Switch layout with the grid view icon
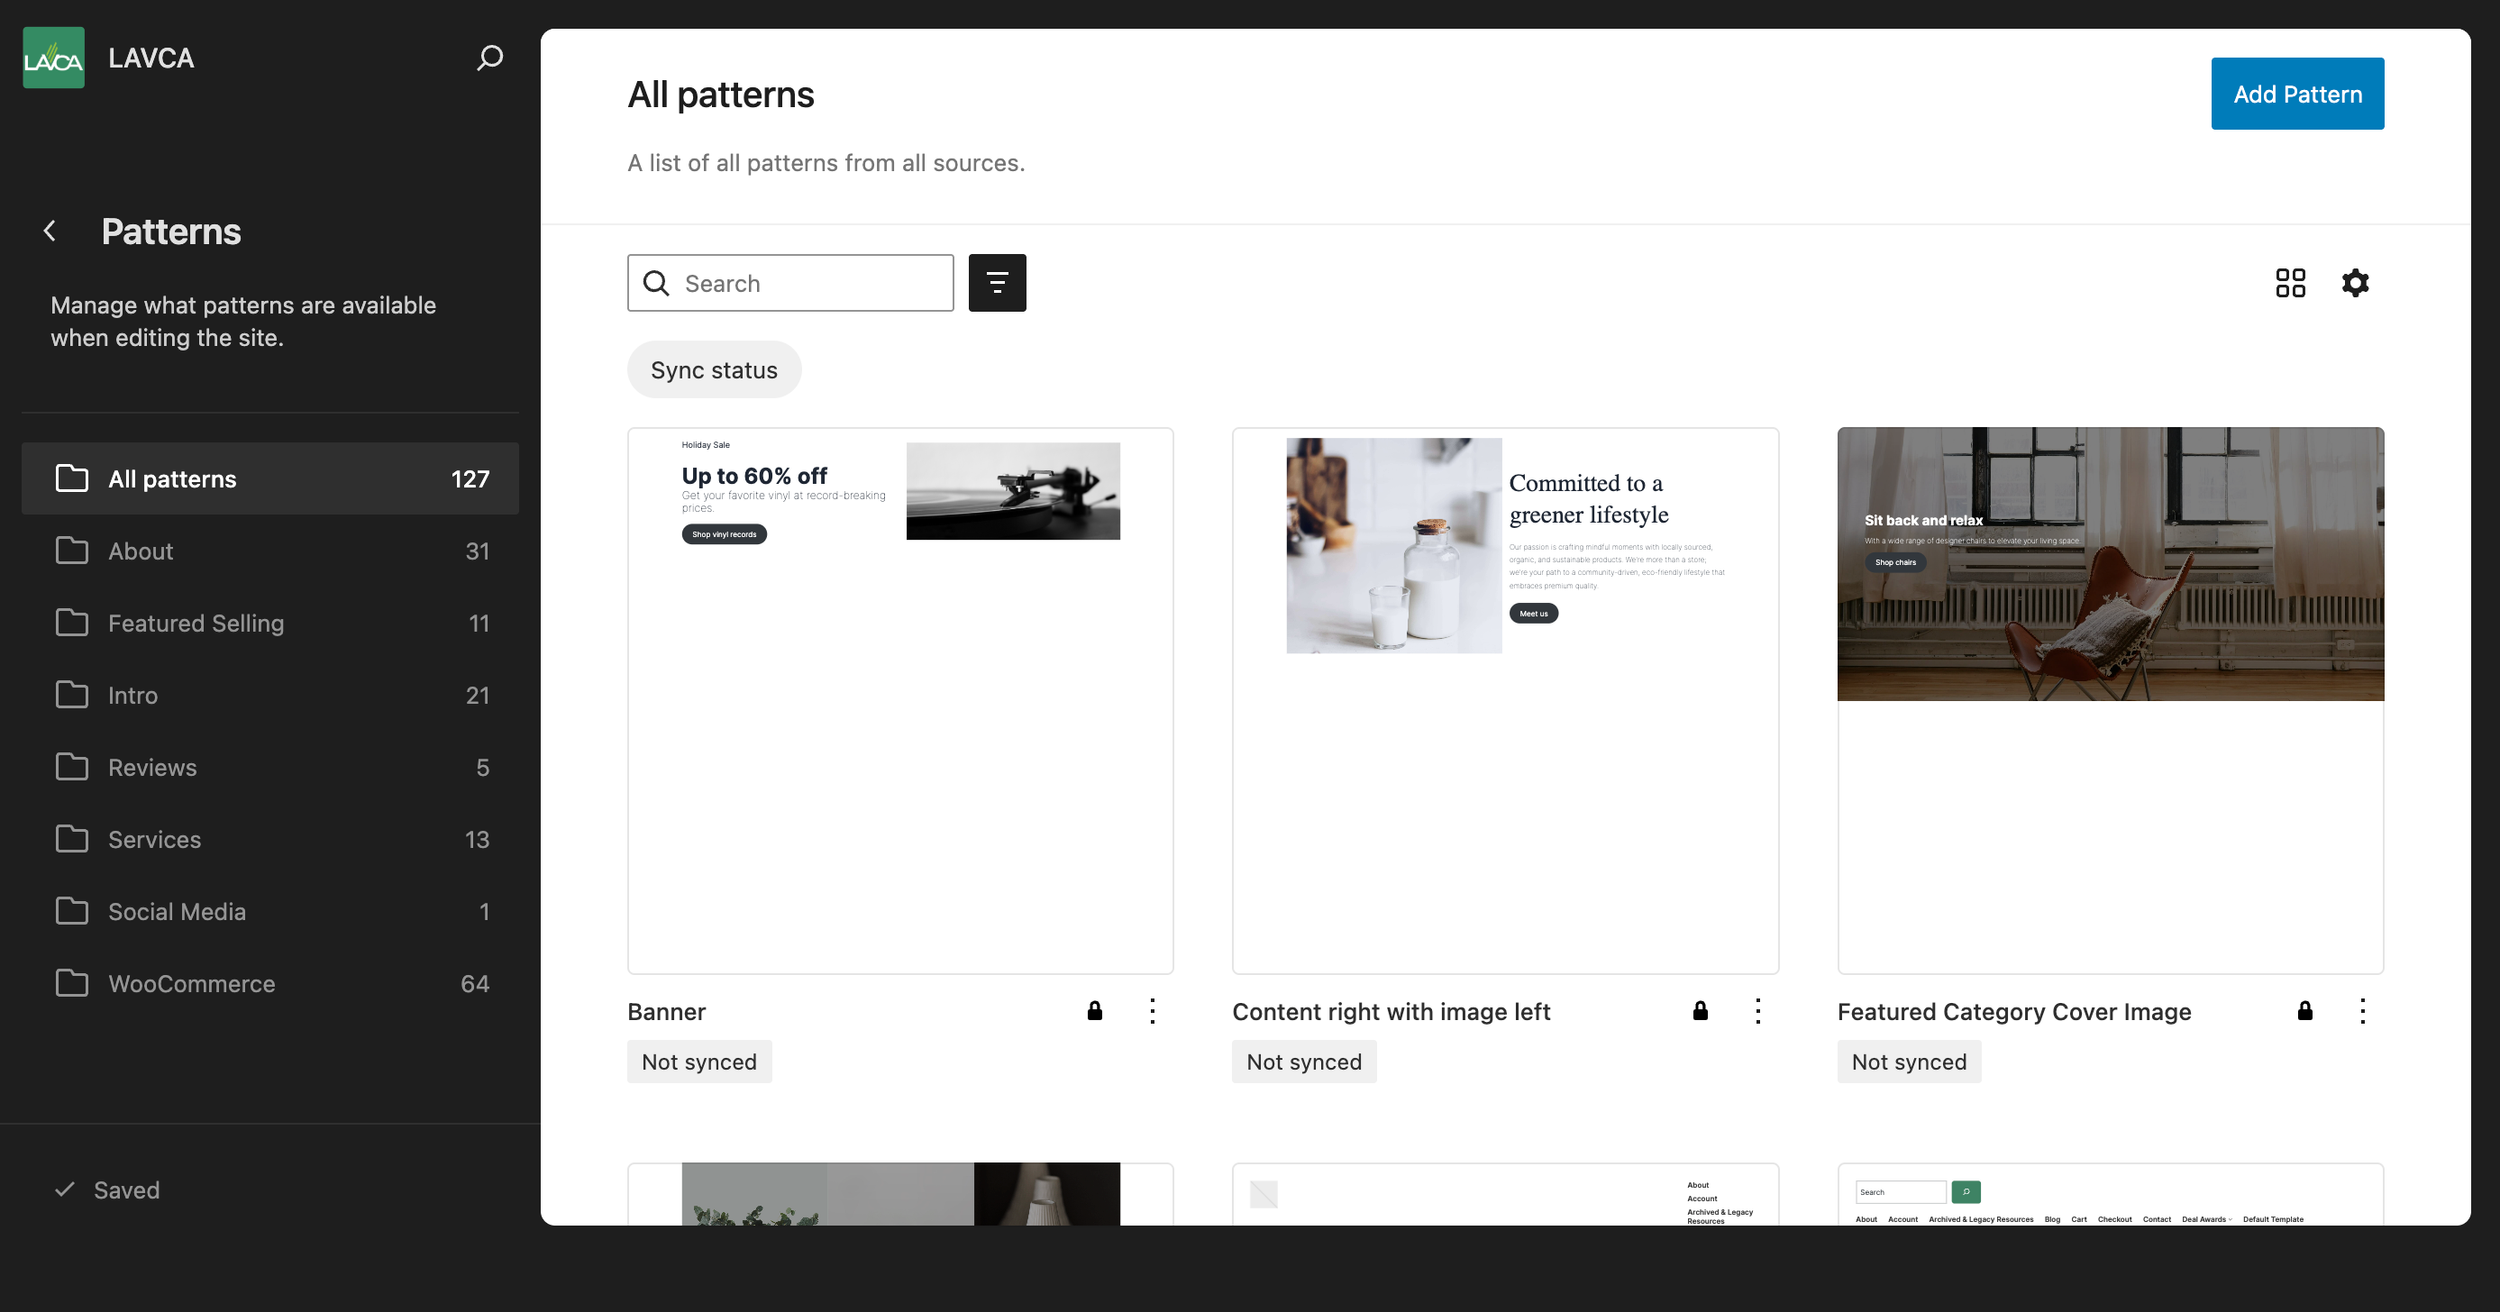 (x=2290, y=283)
